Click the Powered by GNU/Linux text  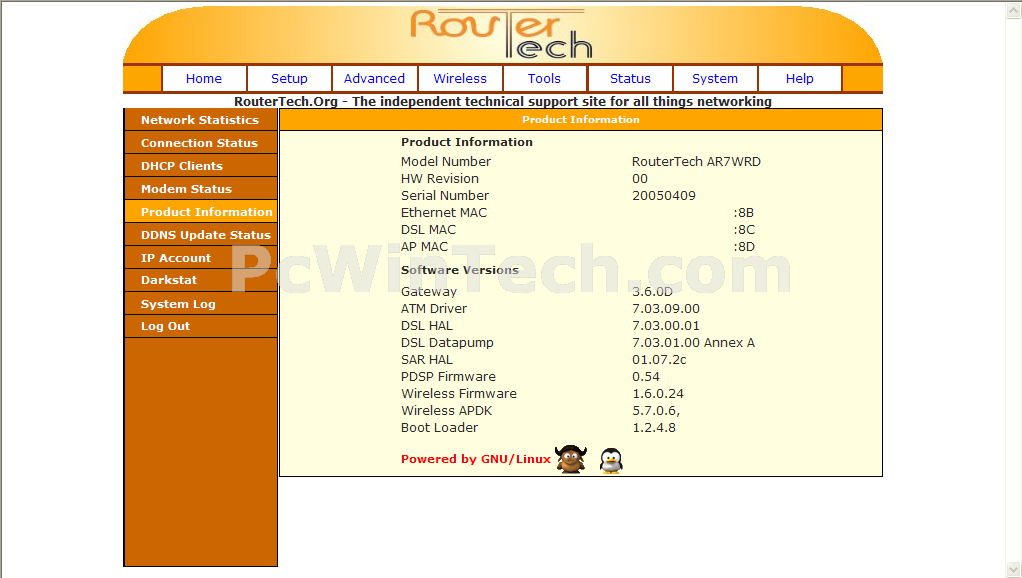tap(476, 459)
